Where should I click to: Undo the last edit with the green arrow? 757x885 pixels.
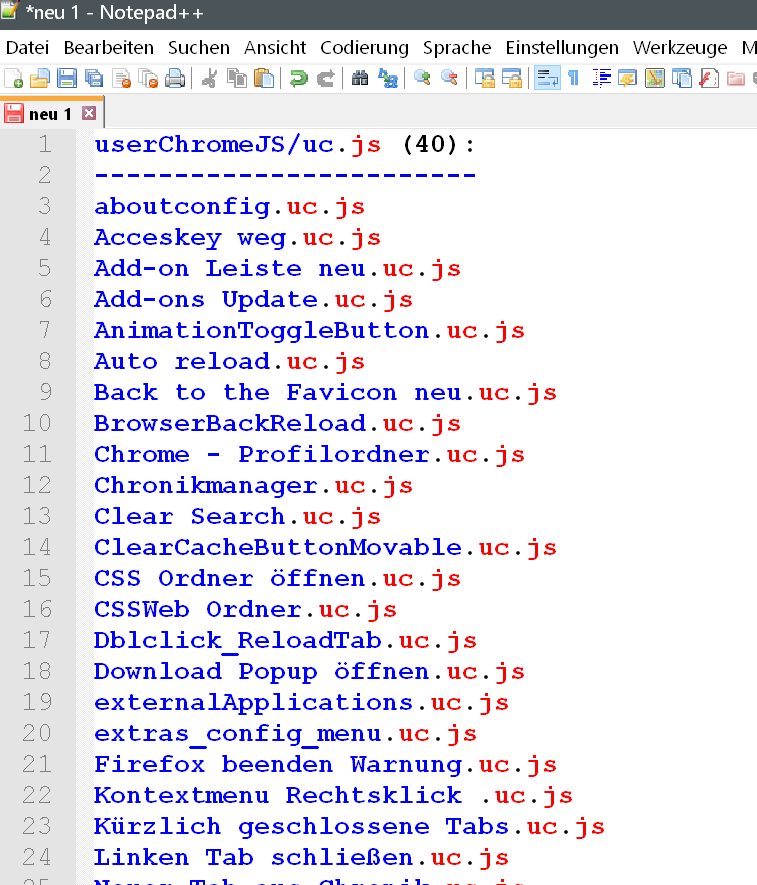[x=298, y=78]
